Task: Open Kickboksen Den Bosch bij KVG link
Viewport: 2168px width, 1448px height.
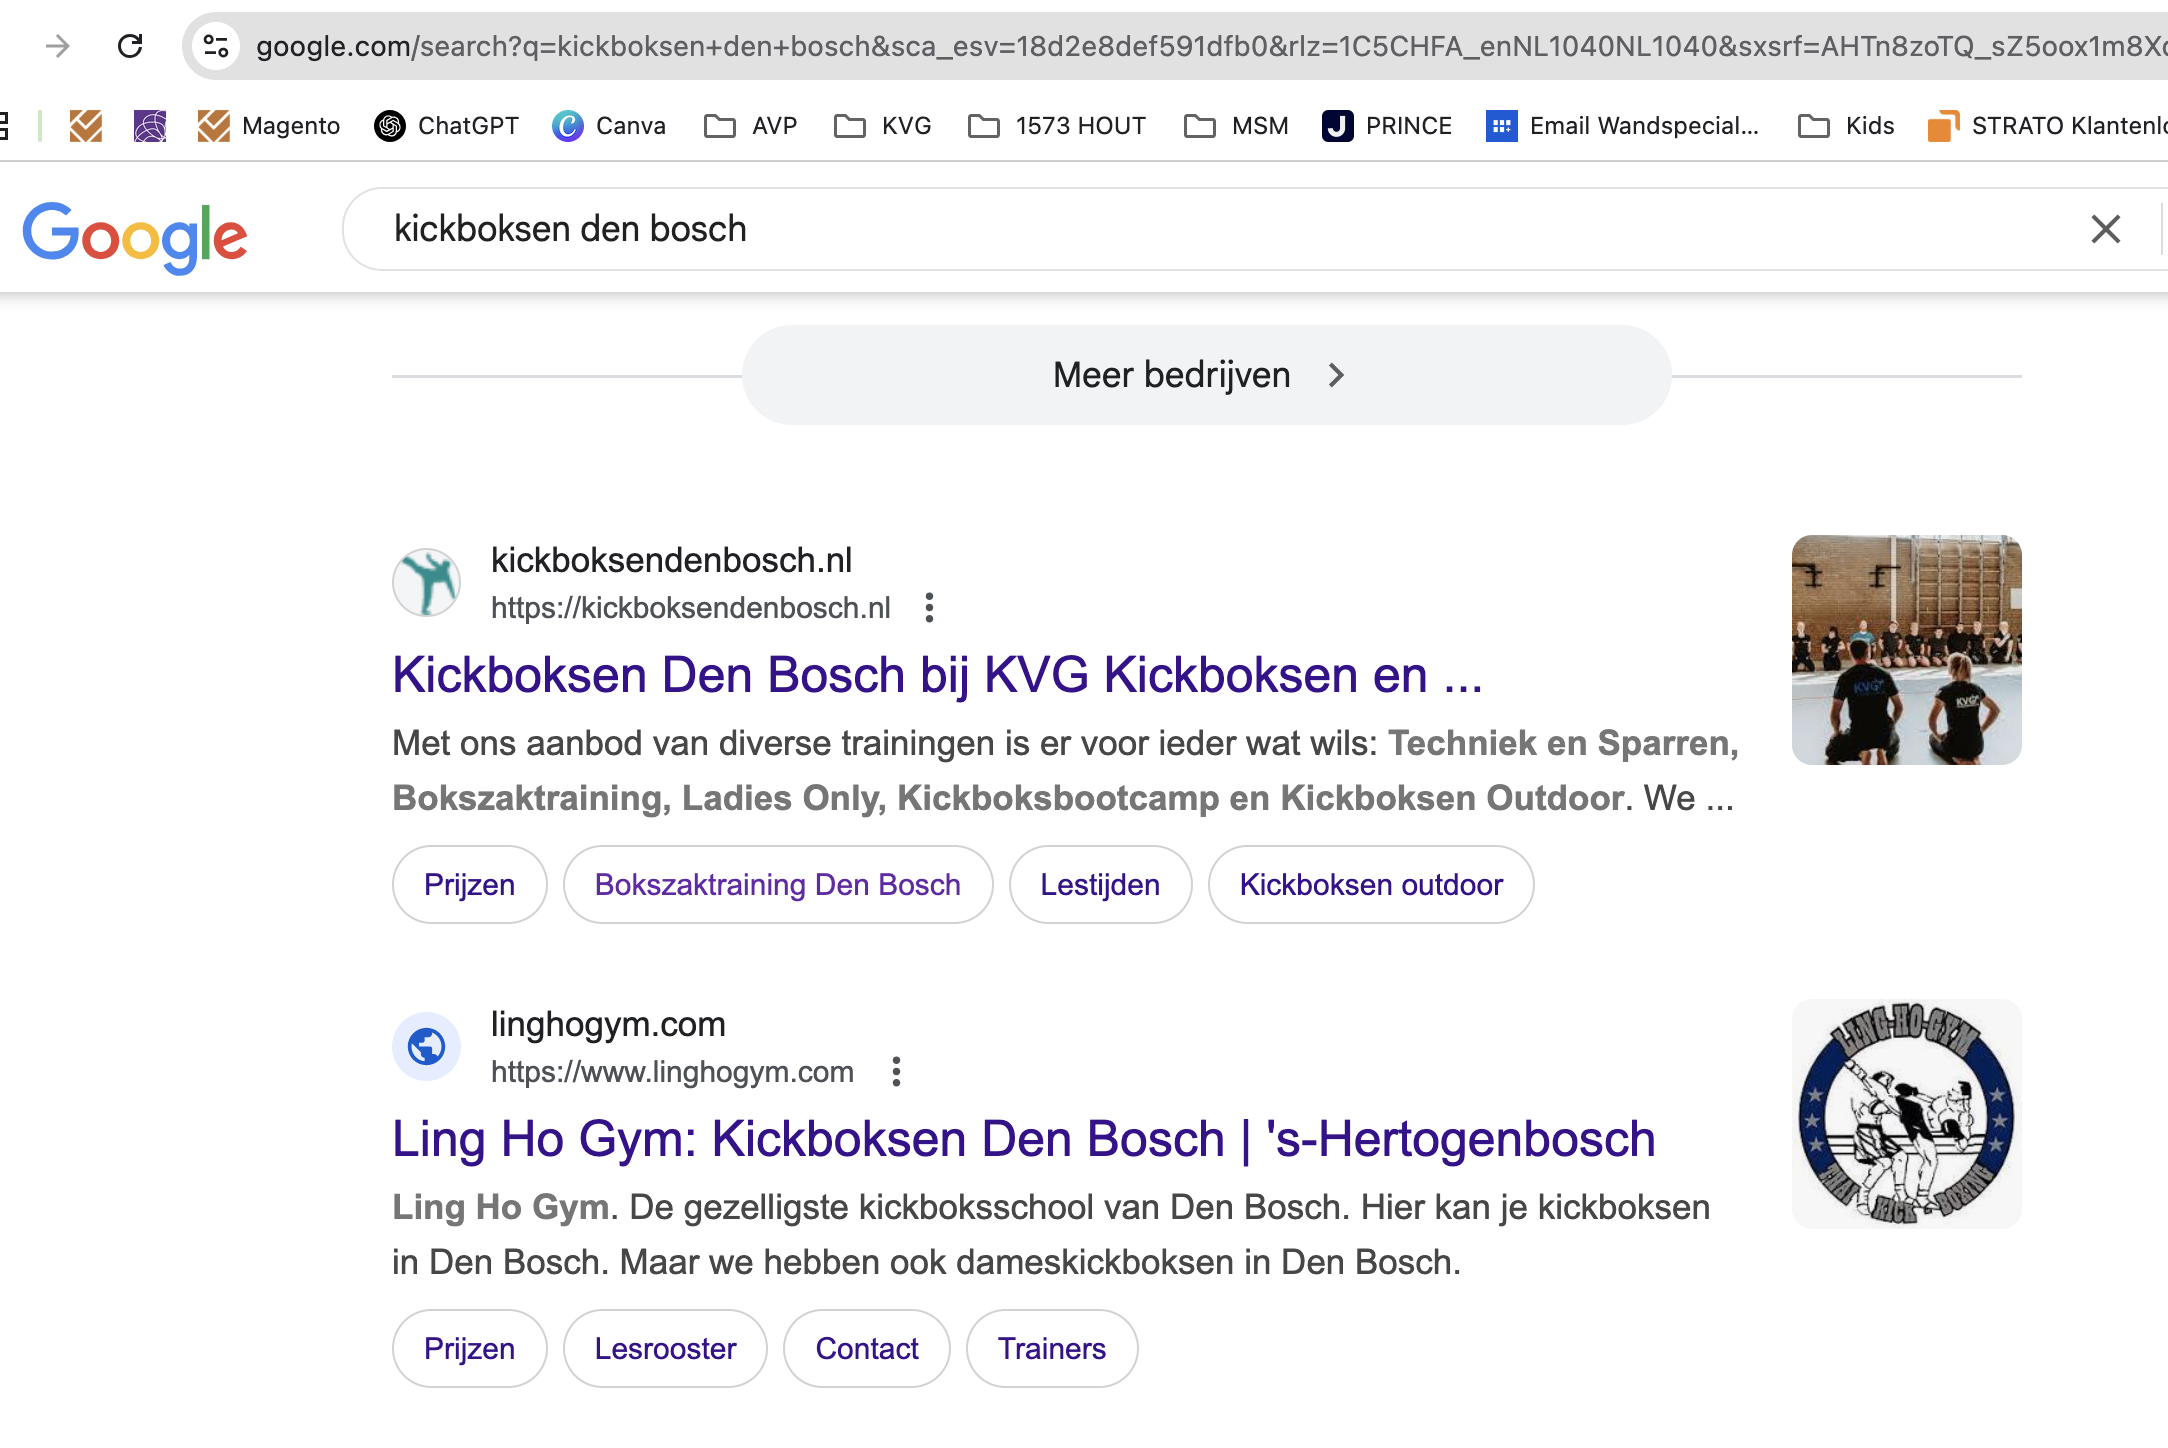Action: [x=937, y=675]
